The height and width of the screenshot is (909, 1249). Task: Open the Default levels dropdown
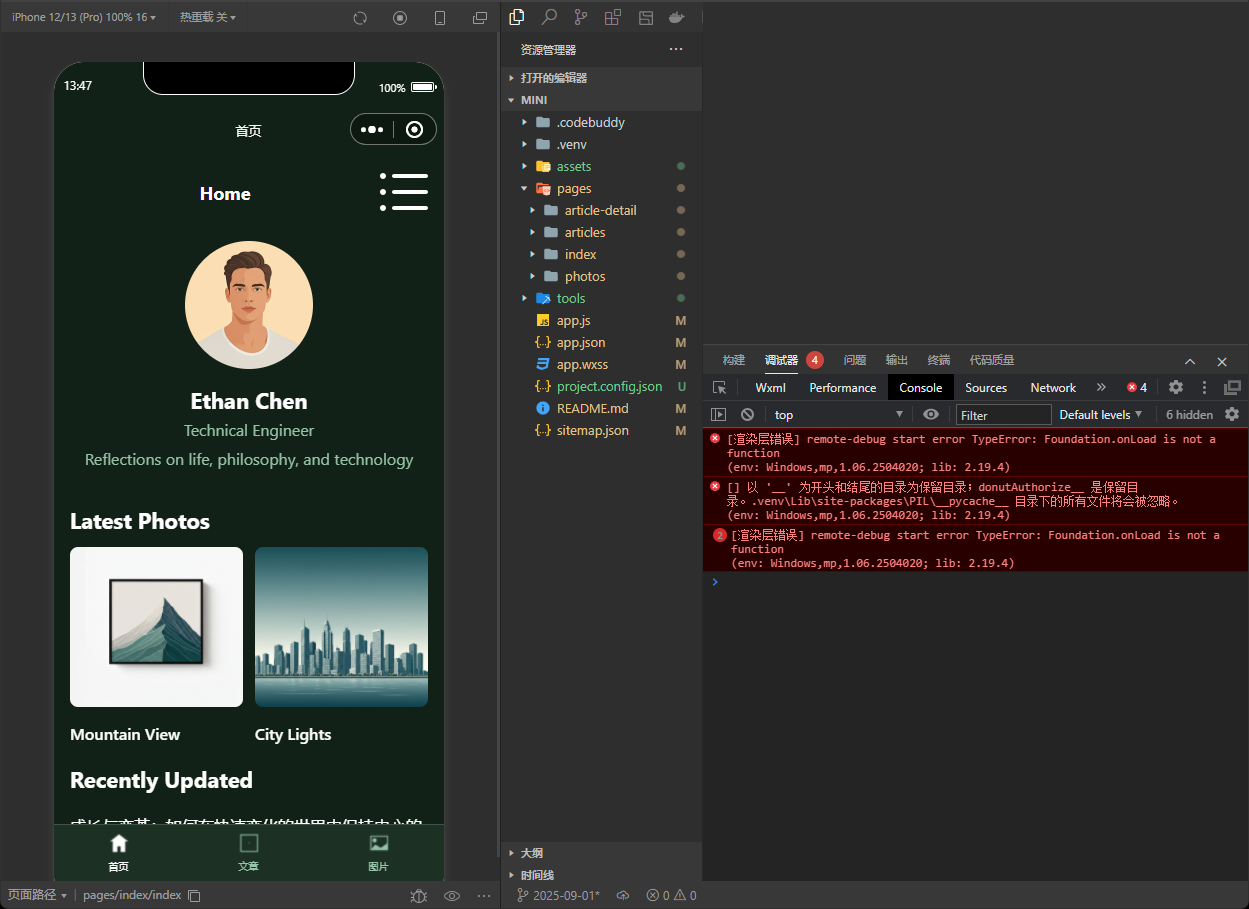tap(1100, 414)
